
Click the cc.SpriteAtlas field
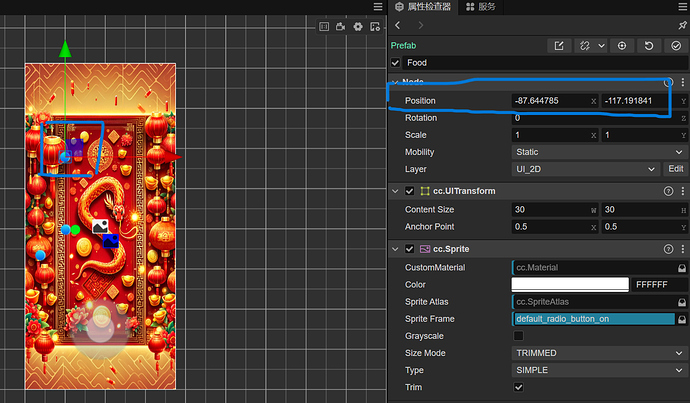tap(594, 302)
